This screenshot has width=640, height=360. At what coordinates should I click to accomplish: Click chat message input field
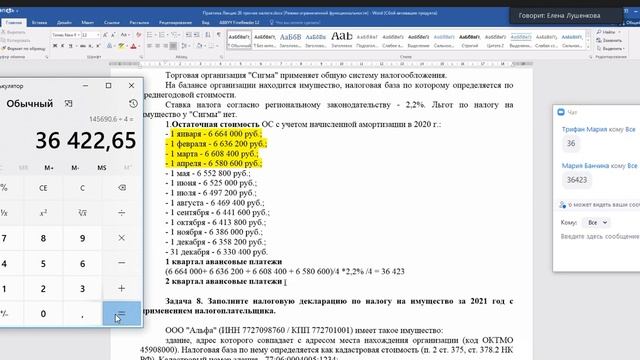pos(599,236)
